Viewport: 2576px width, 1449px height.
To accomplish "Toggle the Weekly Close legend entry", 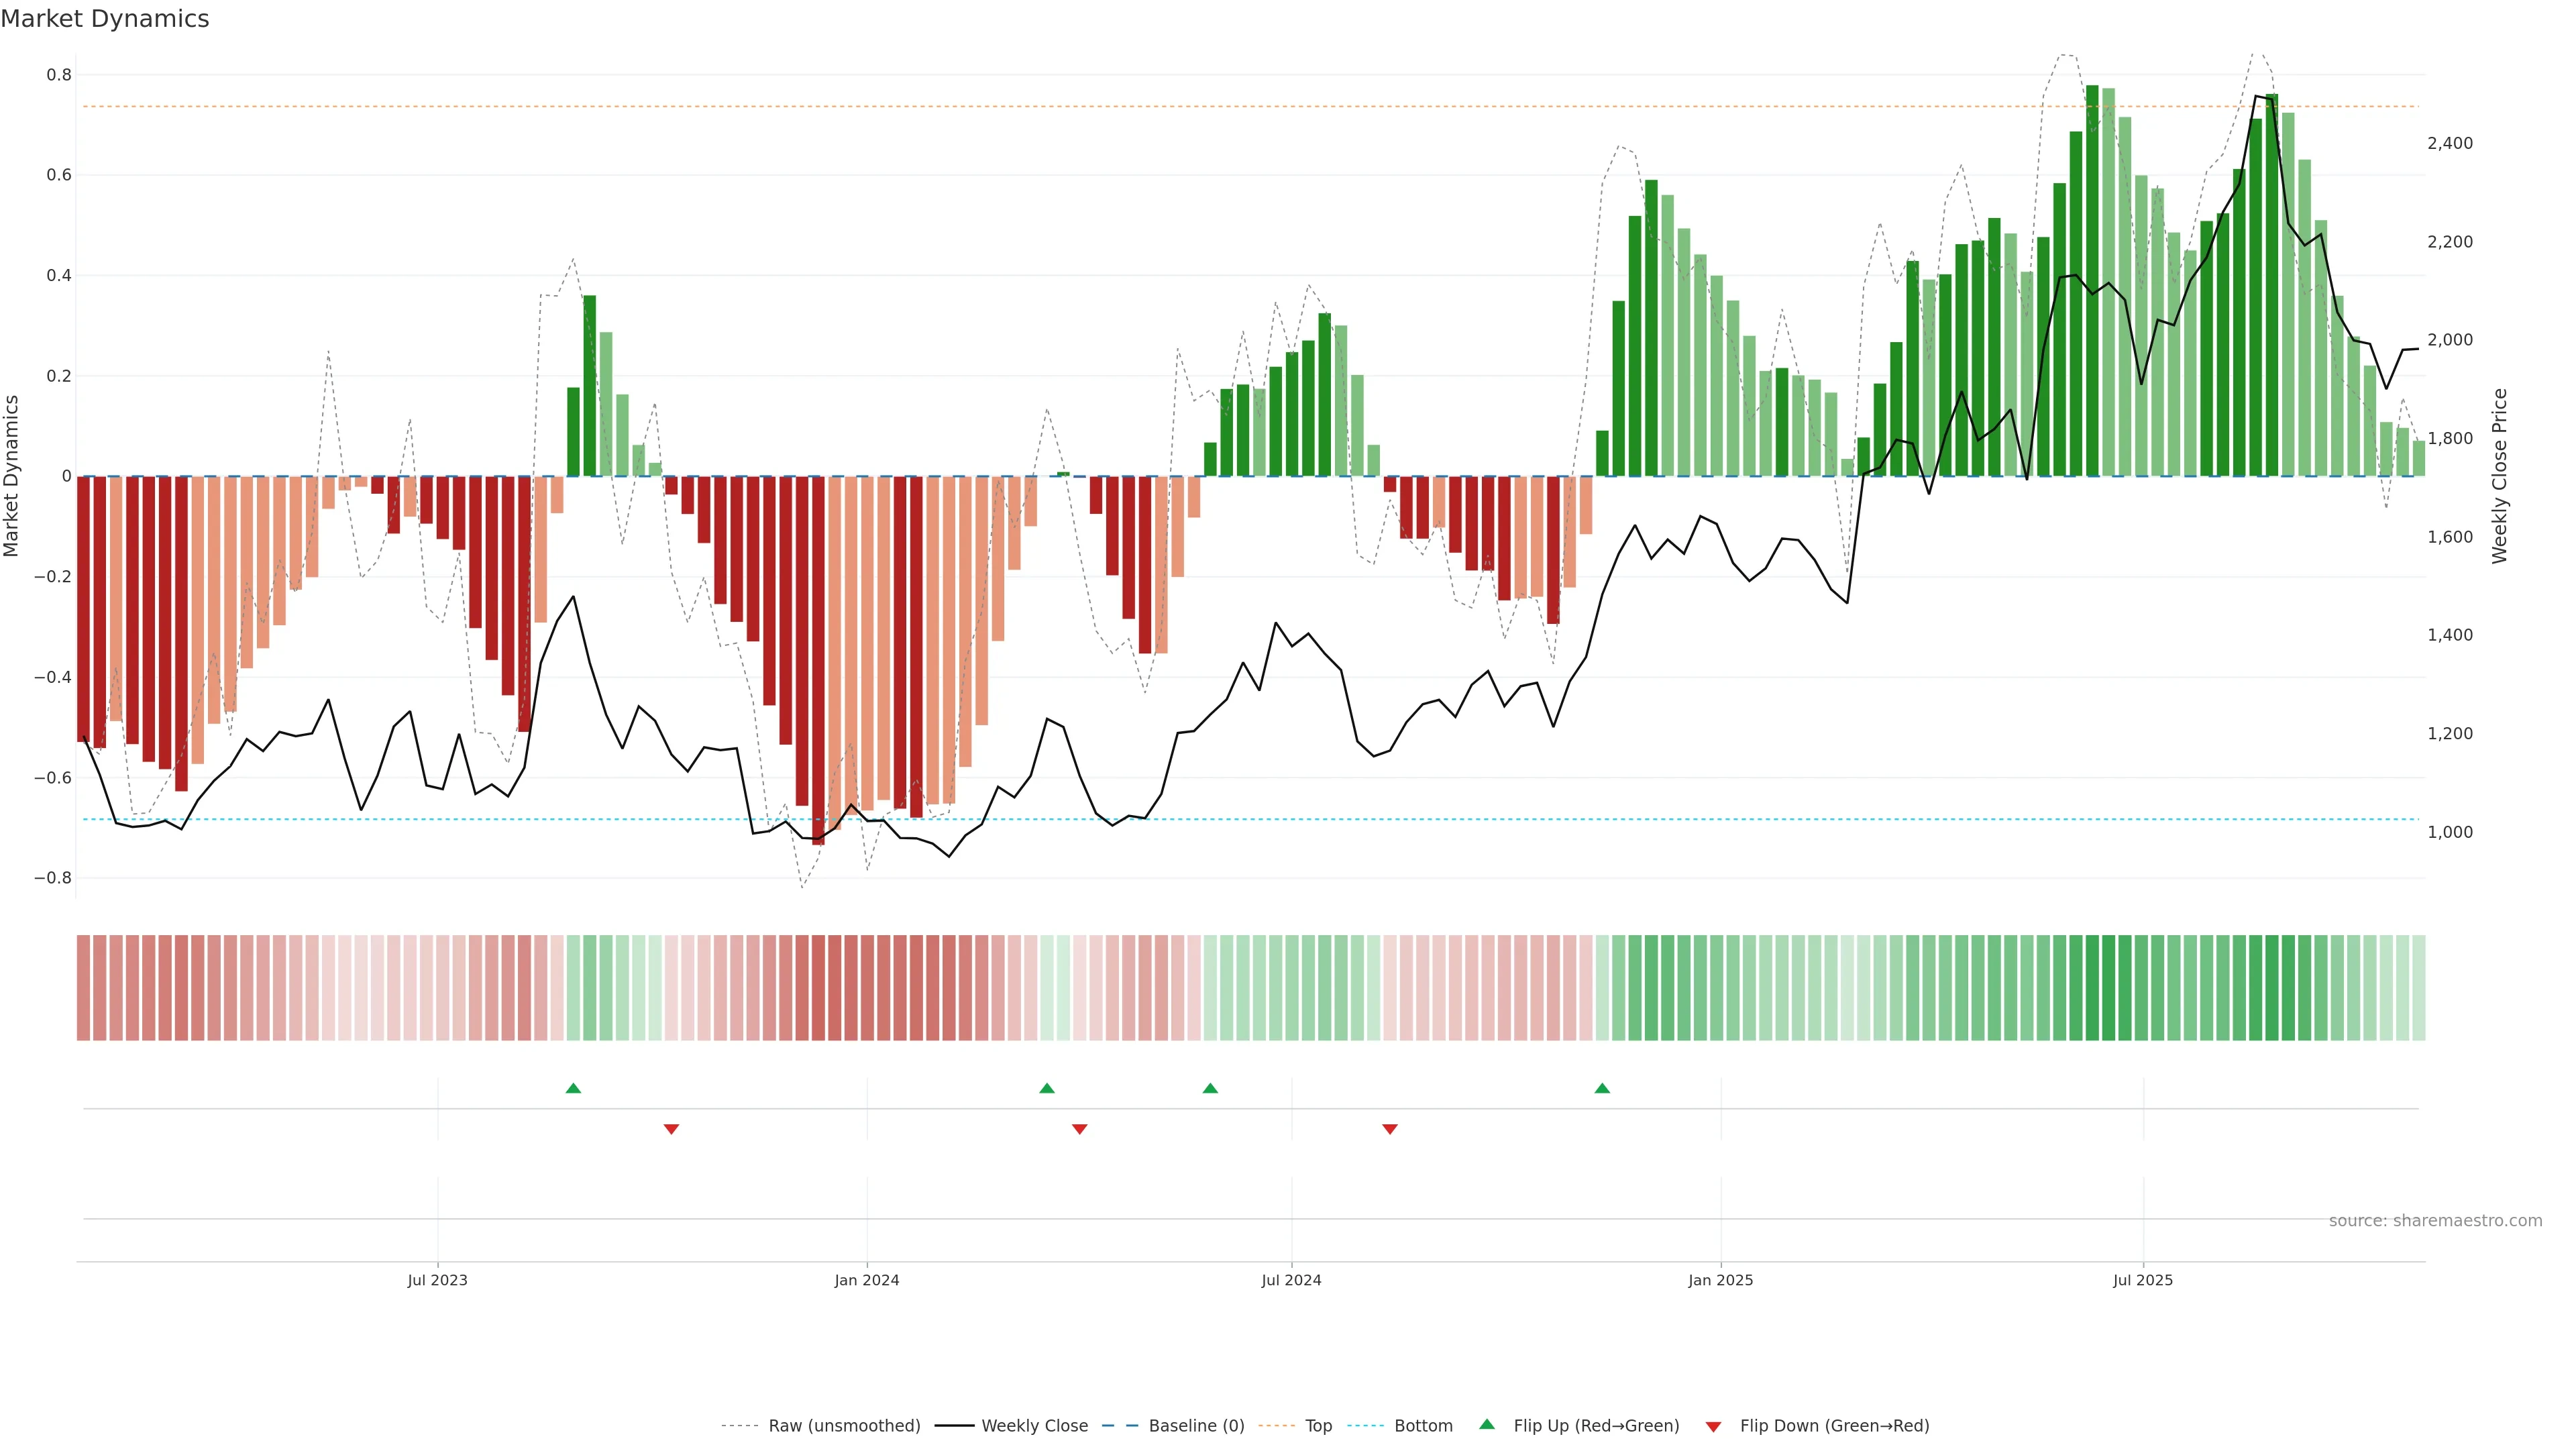I will pyautogui.click(x=1034, y=1426).
